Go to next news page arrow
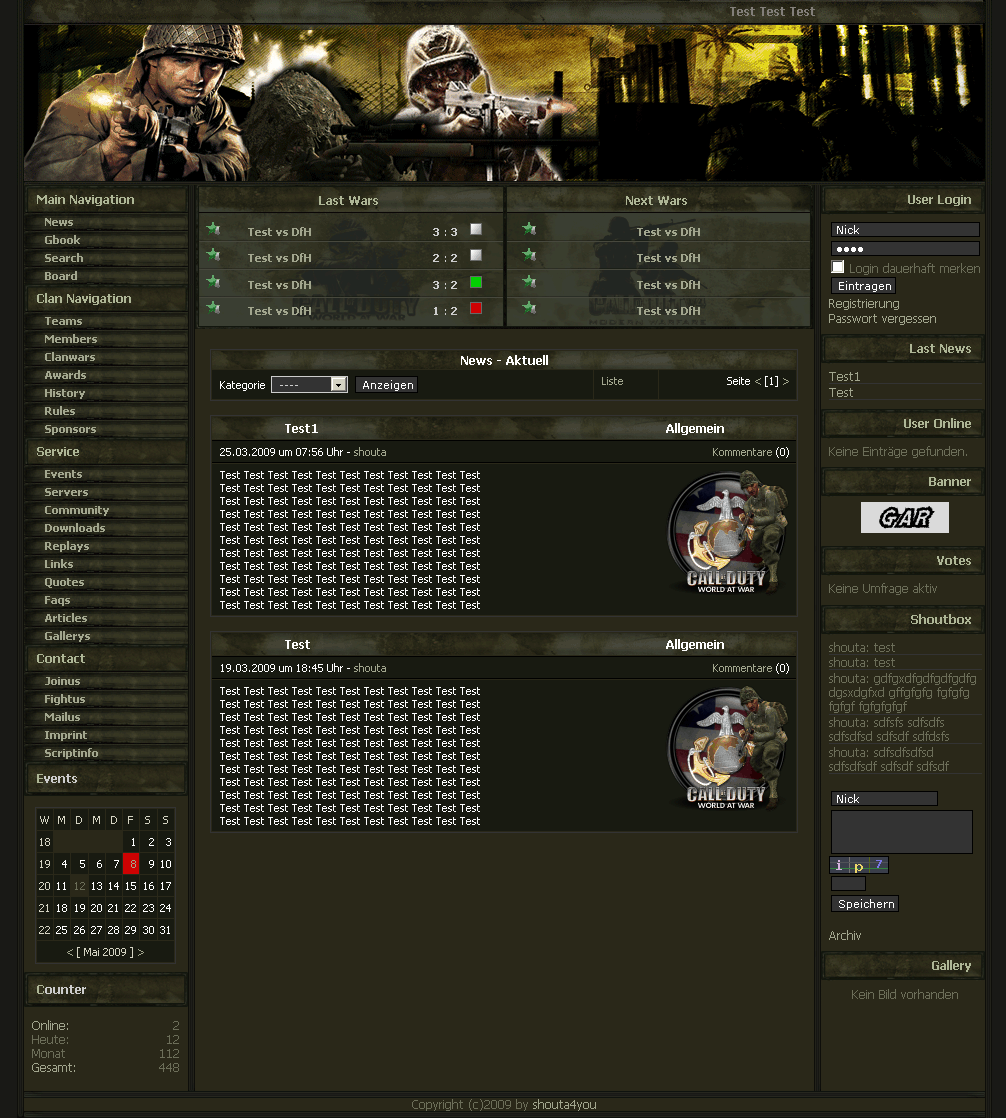Image resolution: width=1006 pixels, height=1120 pixels. [x=785, y=381]
